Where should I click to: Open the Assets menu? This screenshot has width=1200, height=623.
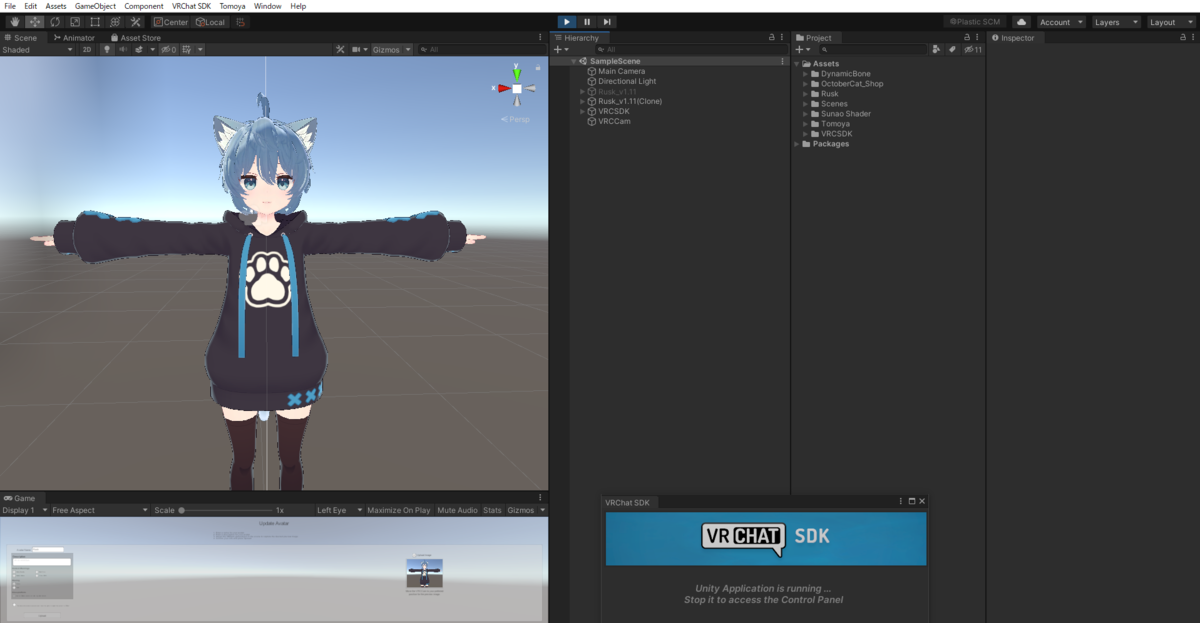56,6
